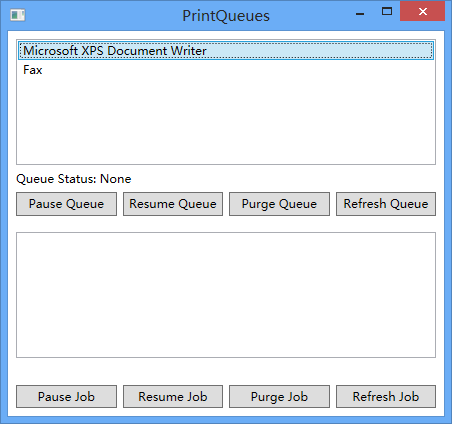
Task: Click the PrintQueues title text
Action: click(x=226, y=16)
